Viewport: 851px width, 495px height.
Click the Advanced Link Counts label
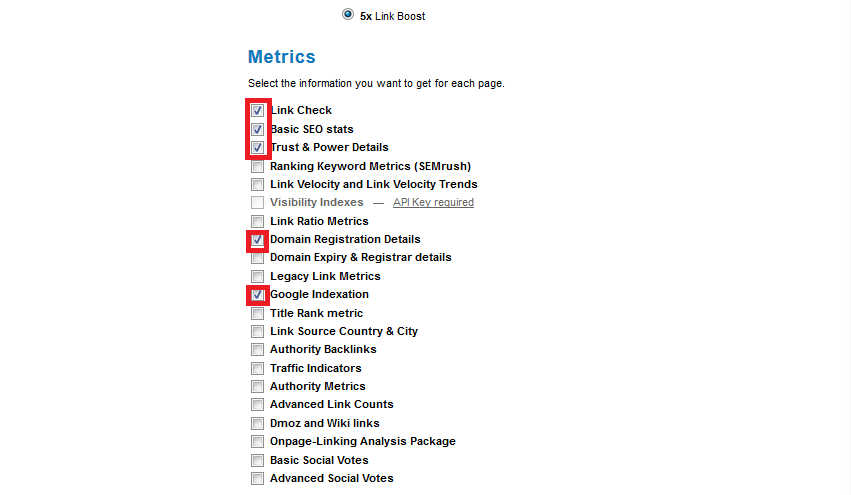[x=332, y=404]
